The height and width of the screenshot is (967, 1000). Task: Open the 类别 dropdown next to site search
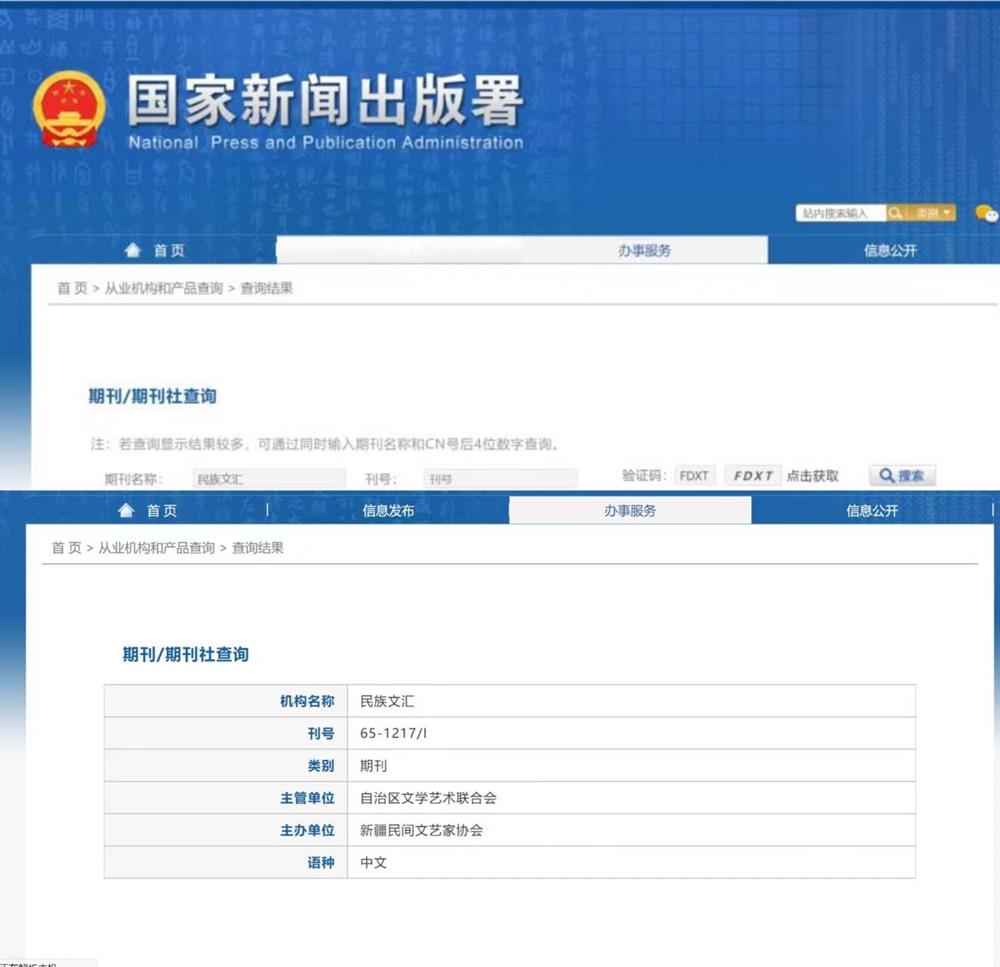(932, 213)
